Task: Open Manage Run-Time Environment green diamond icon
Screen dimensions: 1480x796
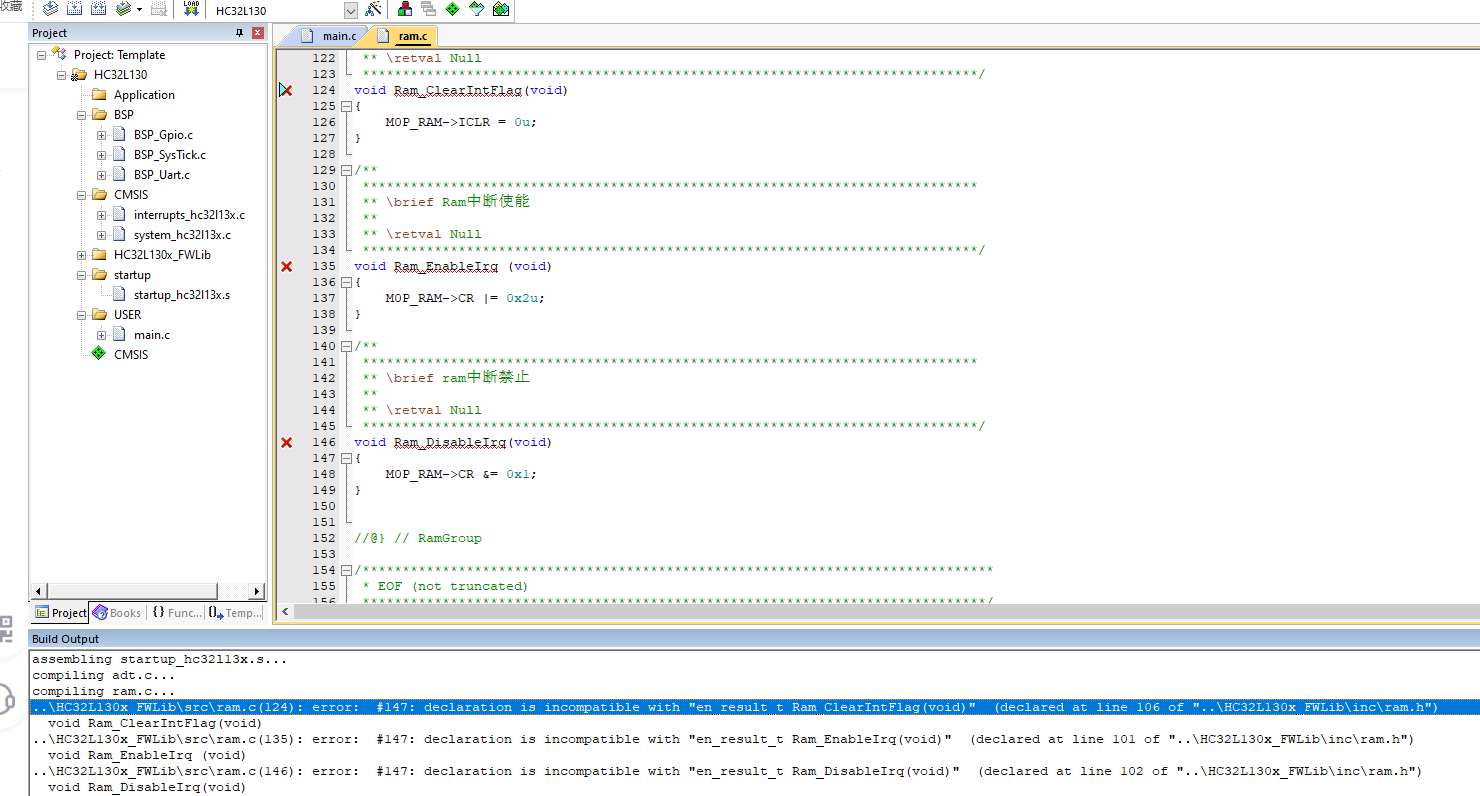Action: point(453,10)
